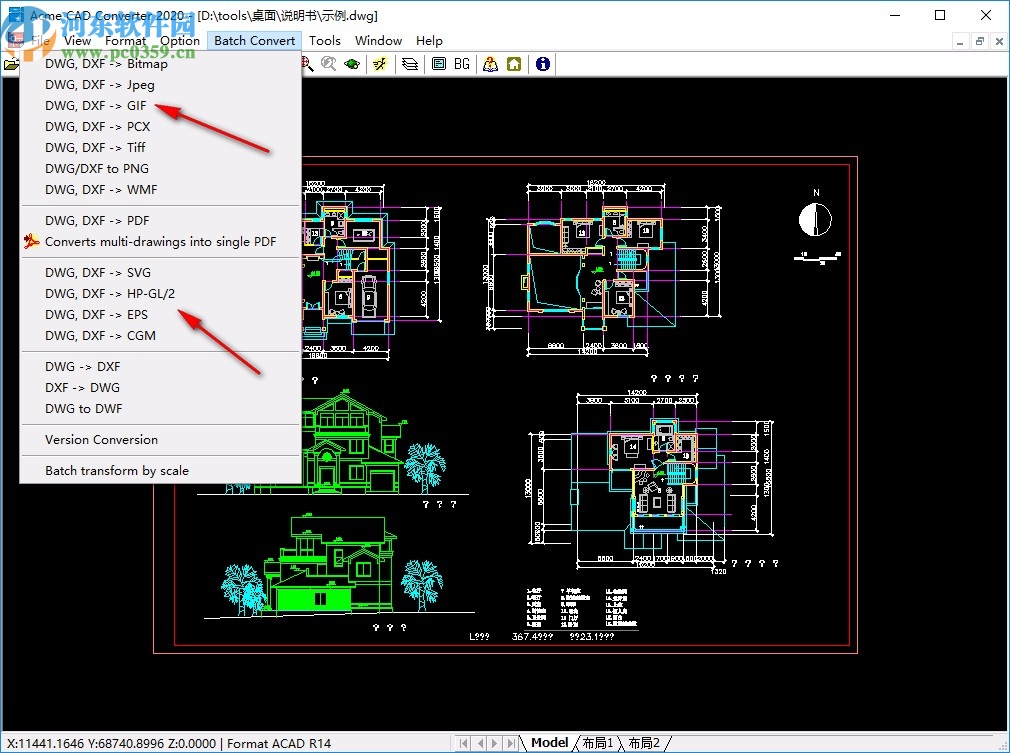Open the help book icon
Image resolution: width=1010 pixels, height=753 pixels.
click(x=490, y=64)
